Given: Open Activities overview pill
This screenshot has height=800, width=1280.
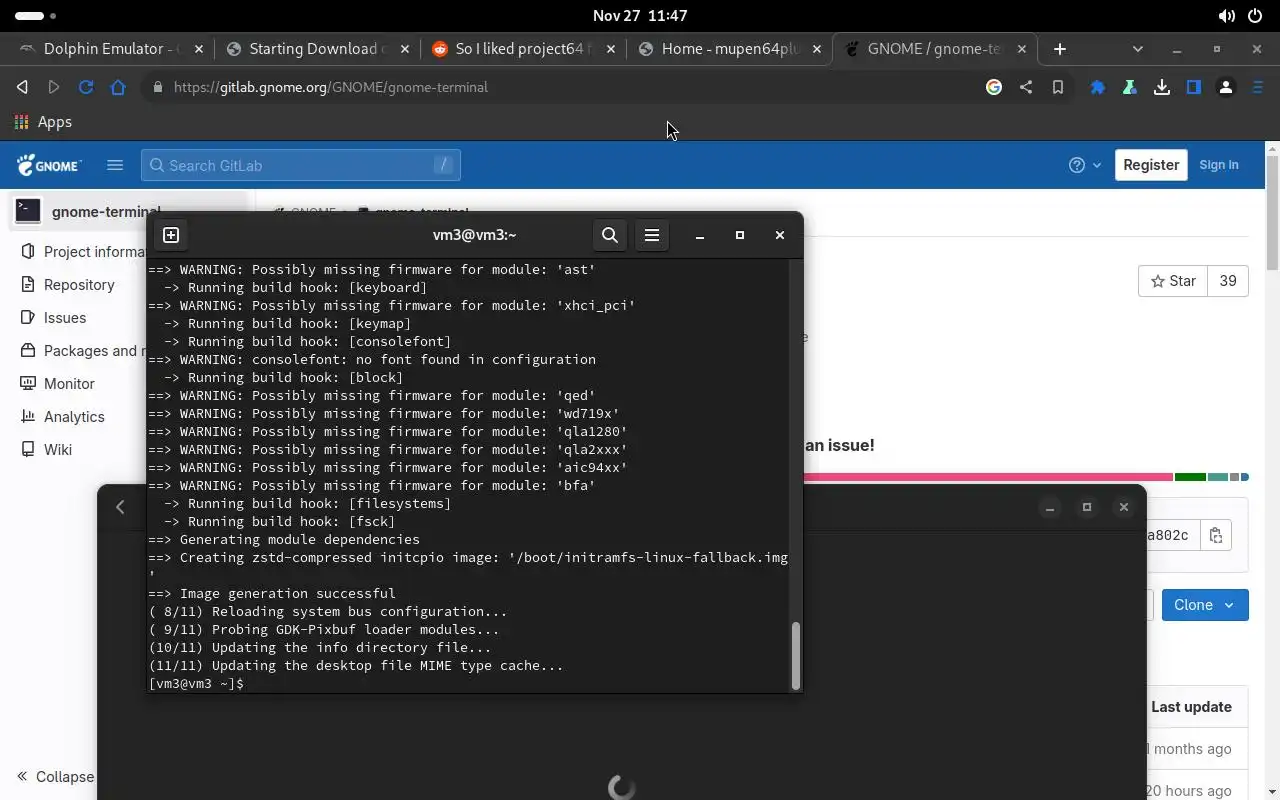Looking at the screenshot, I should coord(36,16).
